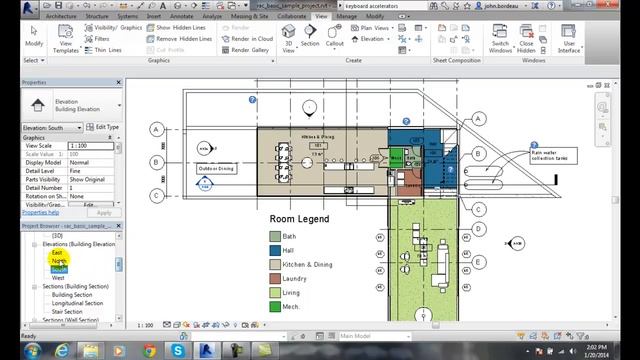Select the West elevation view
The width and height of the screenshot is (640, 360).
(58, 278)
